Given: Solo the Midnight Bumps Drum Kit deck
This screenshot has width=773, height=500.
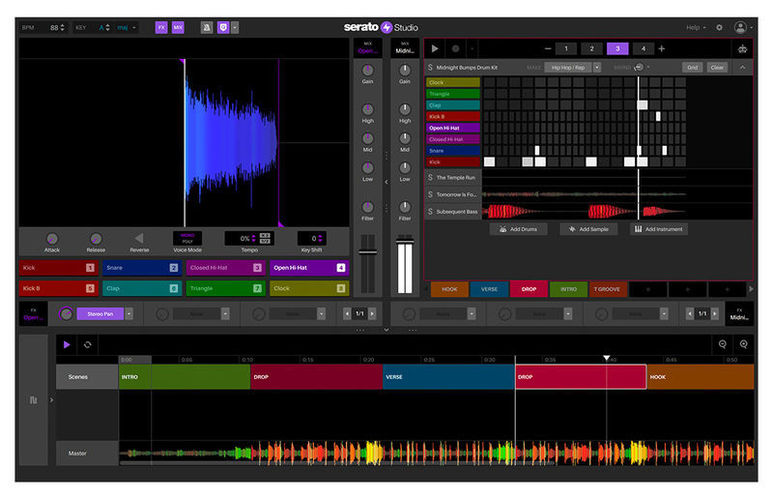Looking at the screenshot, I should [430, 68].
